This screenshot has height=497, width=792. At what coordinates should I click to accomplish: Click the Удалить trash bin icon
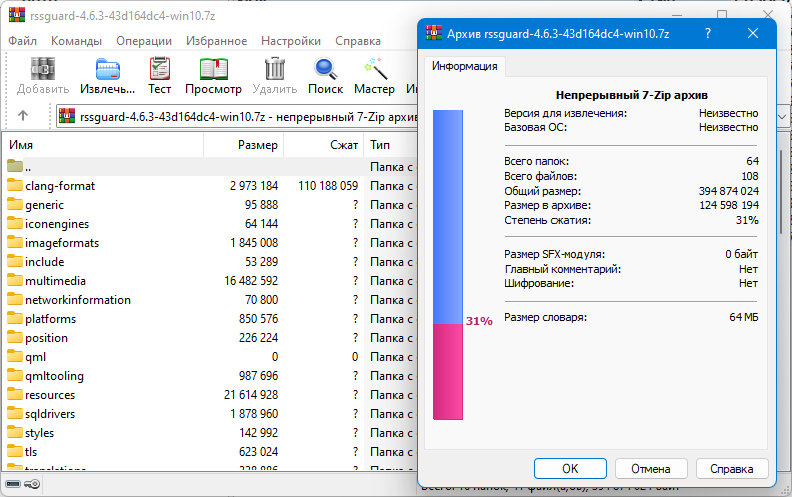pyautogui.click(x=275, y=69)
